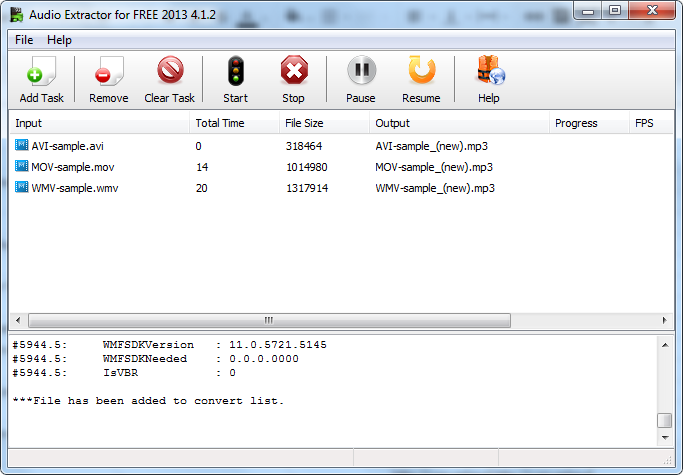Click file size value 1317914
The height and width of the screenshot is (475, 683).
307,188
